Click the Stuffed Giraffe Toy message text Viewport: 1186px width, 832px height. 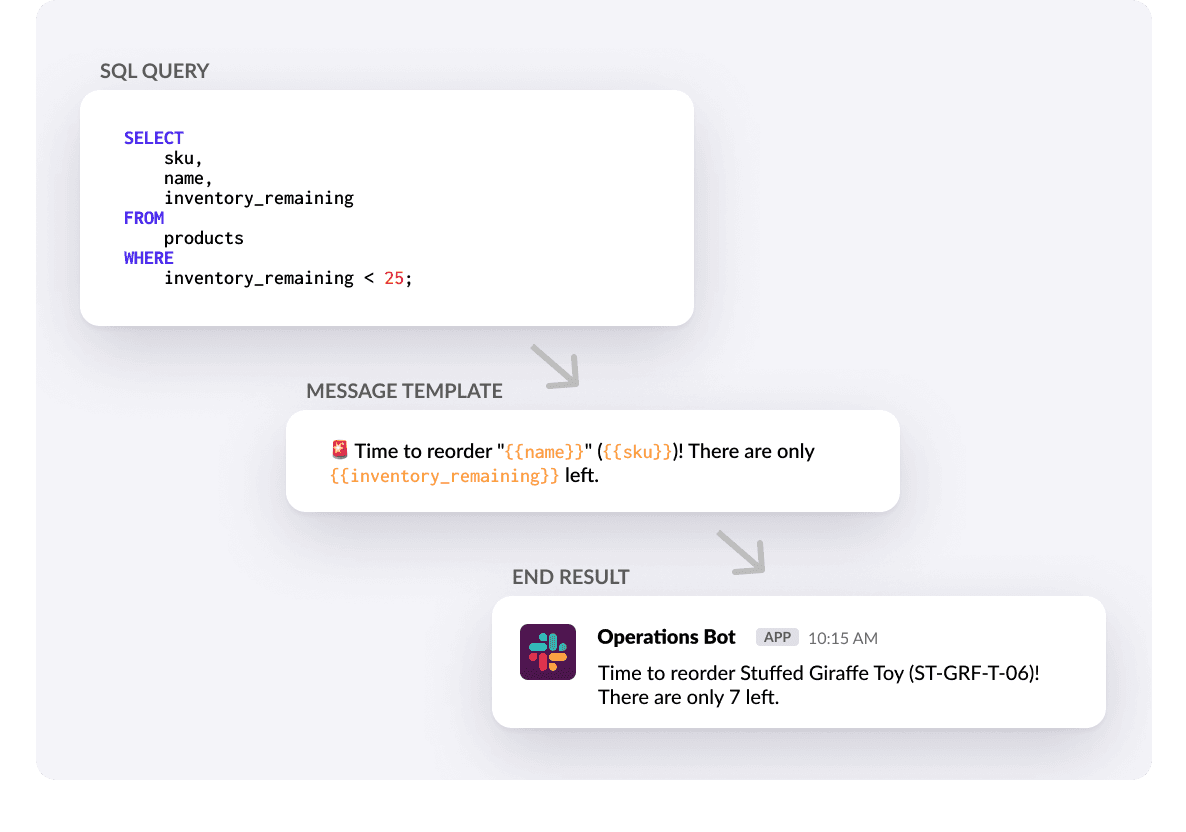click(x=818, y=672)
